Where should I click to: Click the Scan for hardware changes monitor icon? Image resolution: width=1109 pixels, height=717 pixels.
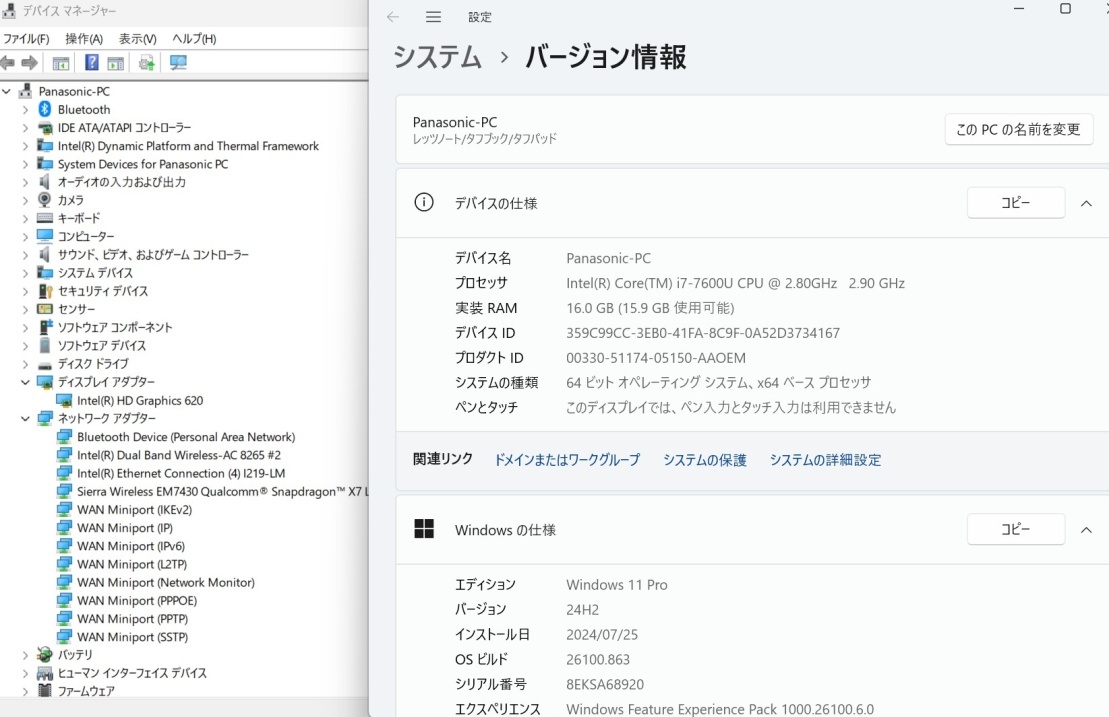pos(178,63)
